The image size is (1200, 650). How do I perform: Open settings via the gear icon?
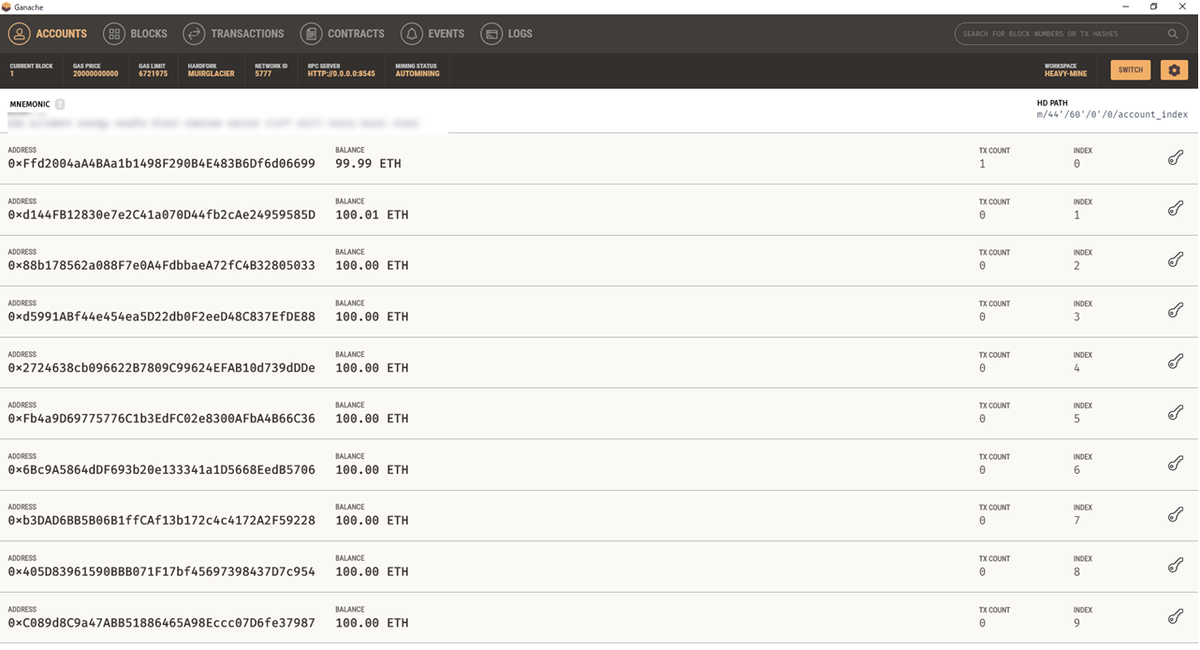[x=1174, y=70]
